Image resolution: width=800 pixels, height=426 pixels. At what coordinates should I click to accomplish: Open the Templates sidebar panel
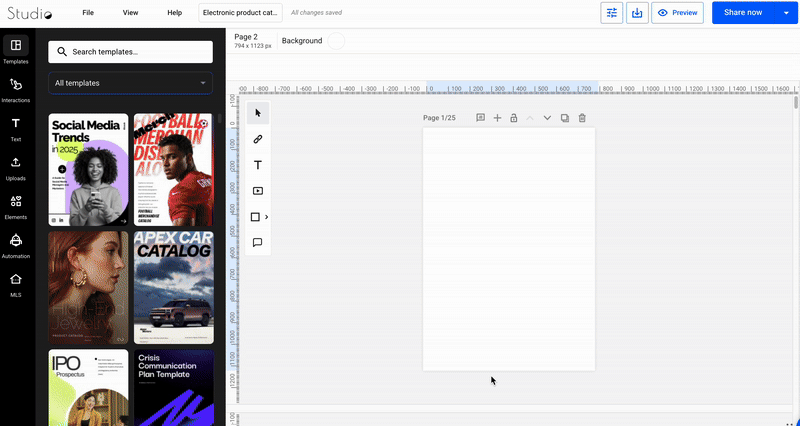[x=16, y=50]
